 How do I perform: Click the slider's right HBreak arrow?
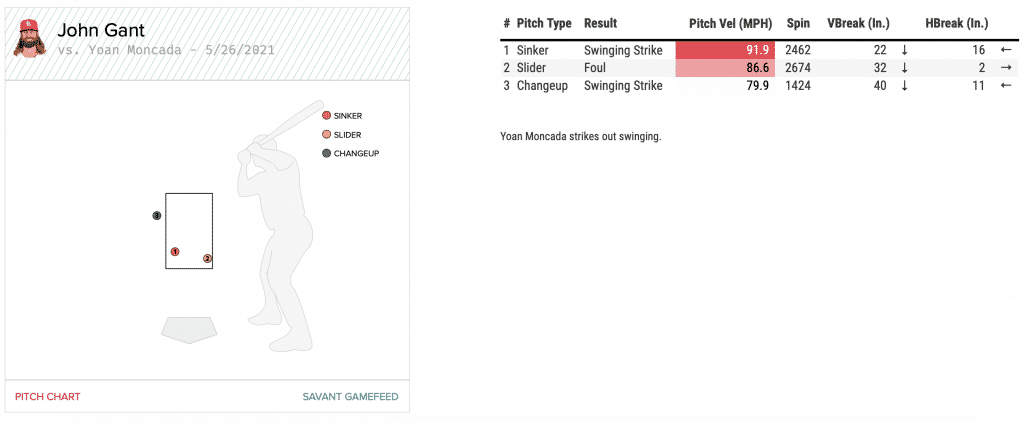click(1006, 68)
